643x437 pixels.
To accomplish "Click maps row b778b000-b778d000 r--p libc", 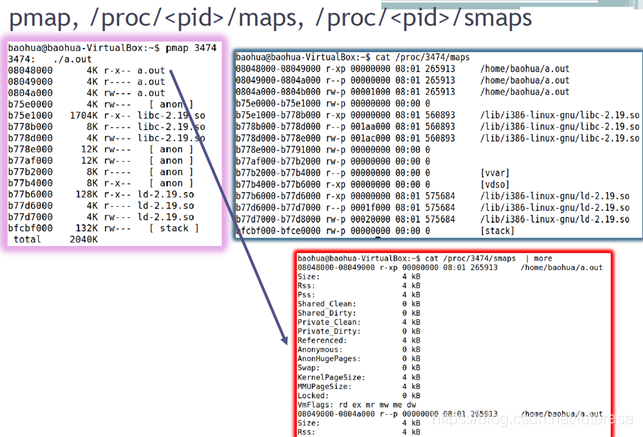I will point(438,127).
